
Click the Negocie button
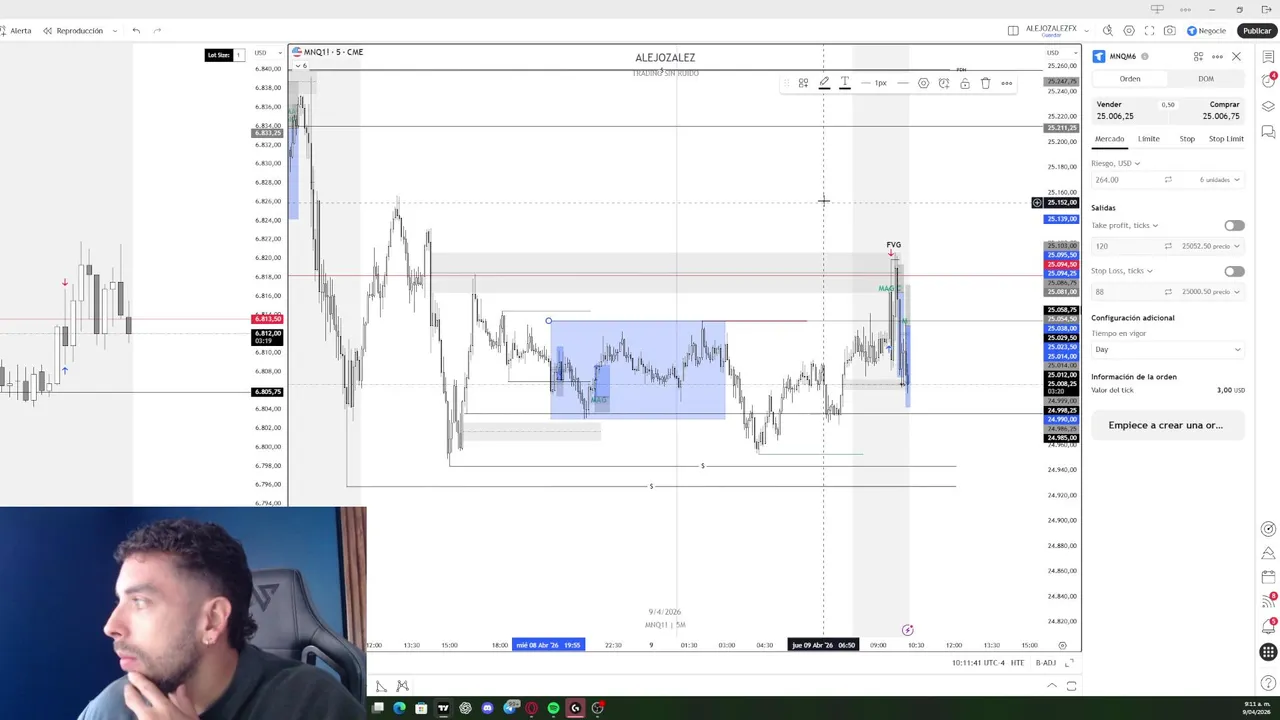point(1206,31)
